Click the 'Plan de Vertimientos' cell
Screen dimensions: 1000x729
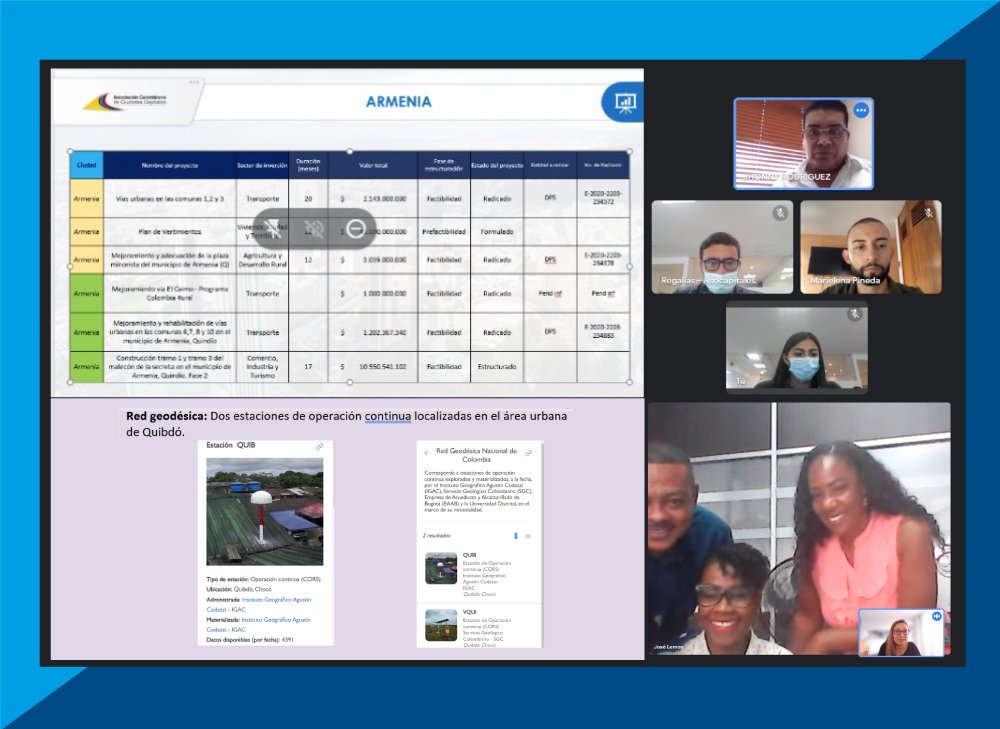(x=170, y=232)
